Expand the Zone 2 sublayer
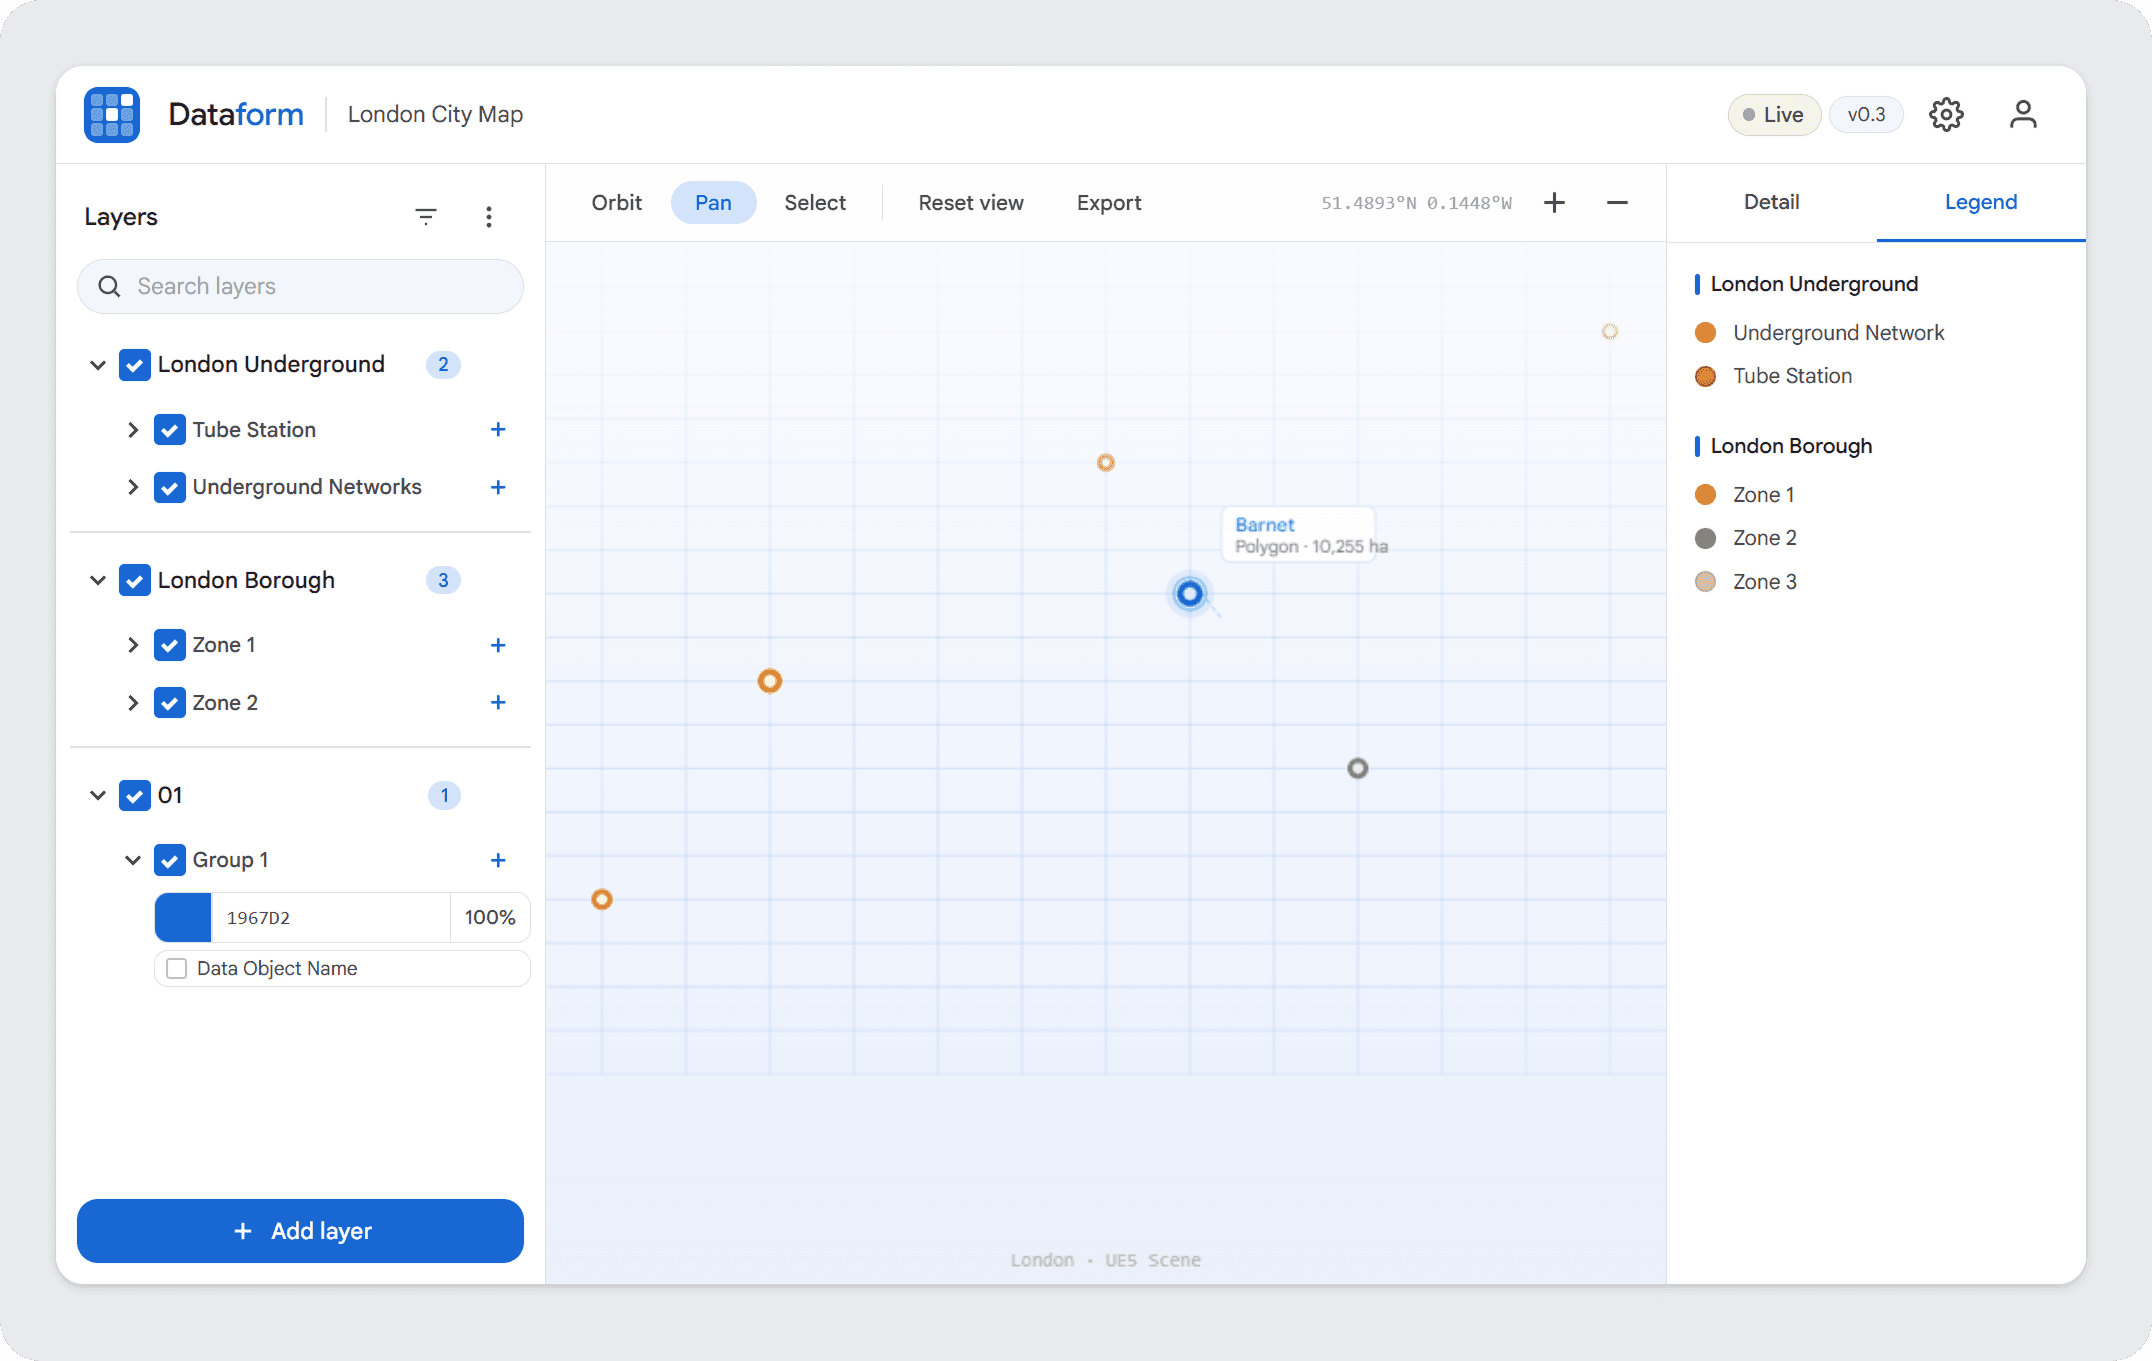 point(133,703)
